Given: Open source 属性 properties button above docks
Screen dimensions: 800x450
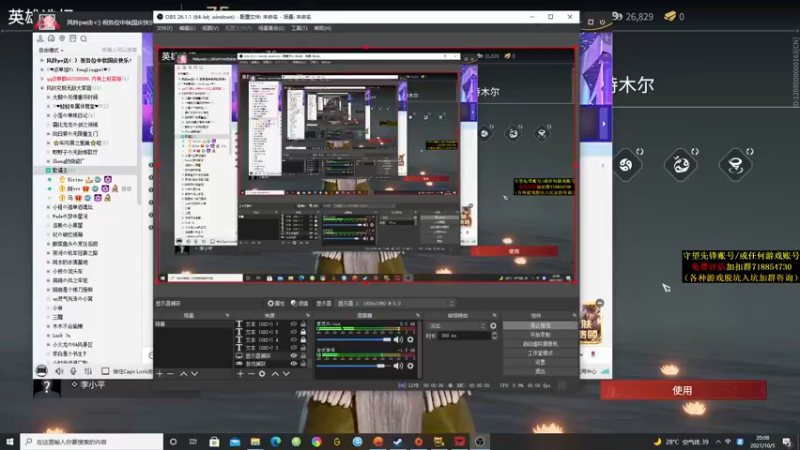Looking at the screenshot, I should [276, 304].
